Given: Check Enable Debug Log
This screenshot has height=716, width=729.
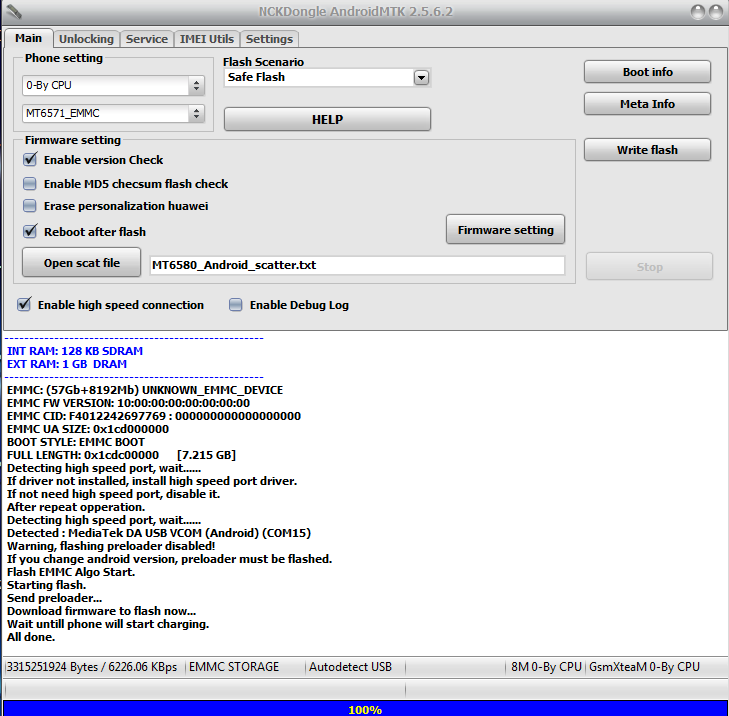Looking at the screenshot, I should tap(236, 305).
